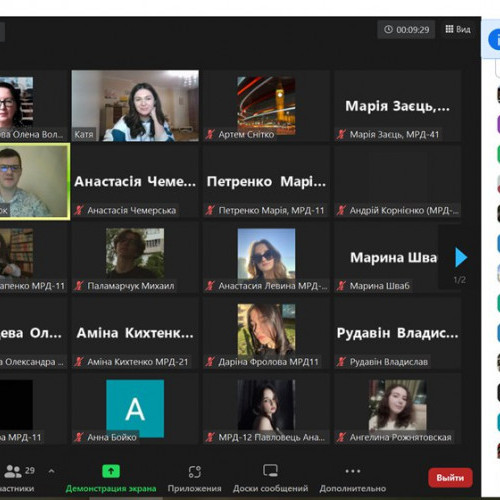Click muted mic icon of Паламарчук Михаил
This screenshot has width=500, height=500.
79,286
